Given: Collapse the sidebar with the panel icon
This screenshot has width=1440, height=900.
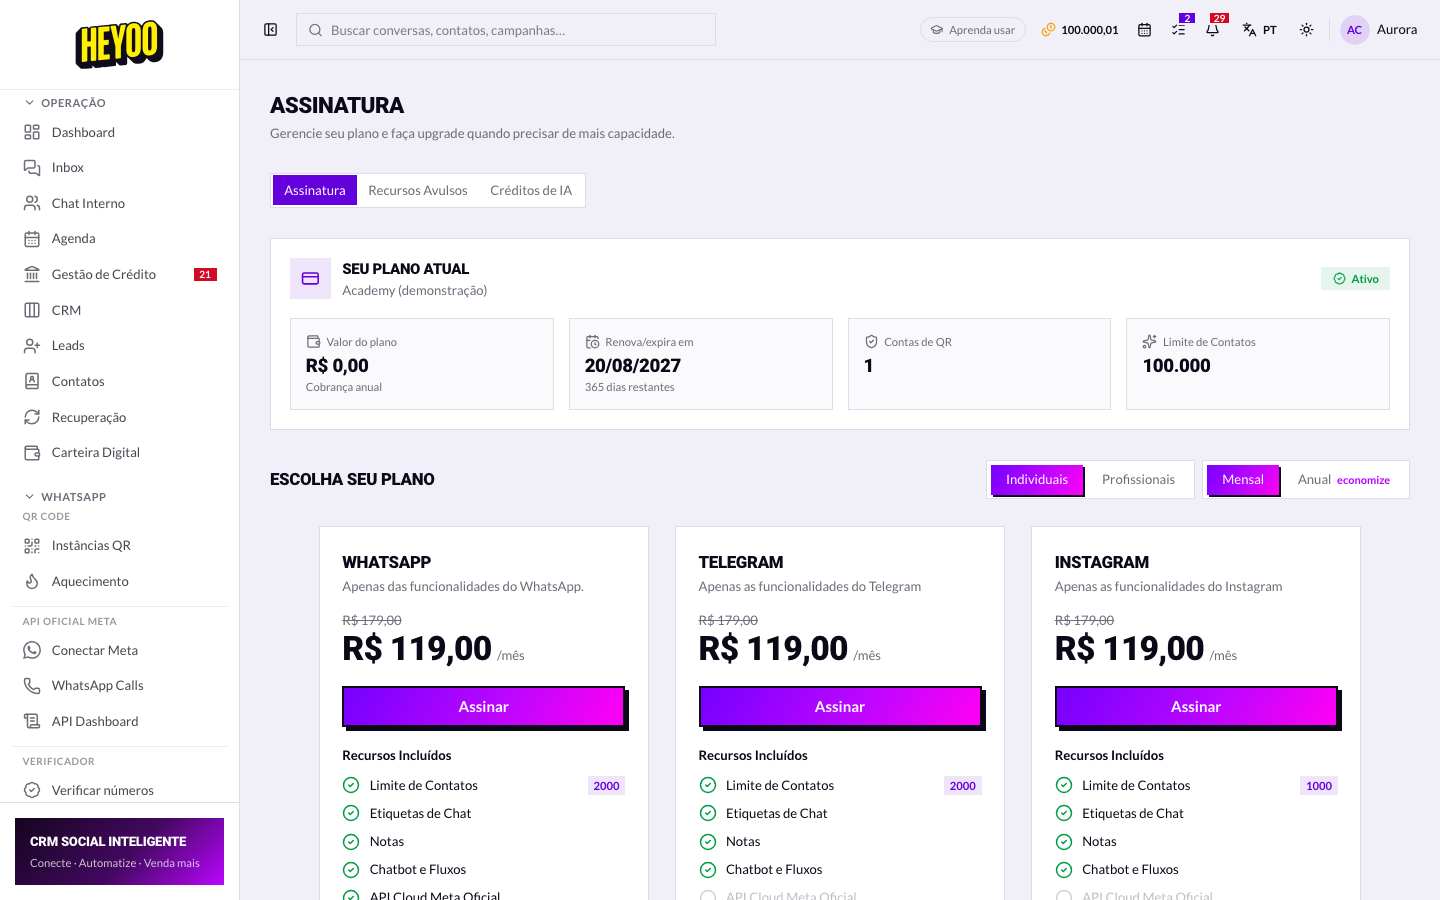Looking at the screenshot, I should click(x=270, y=30).
